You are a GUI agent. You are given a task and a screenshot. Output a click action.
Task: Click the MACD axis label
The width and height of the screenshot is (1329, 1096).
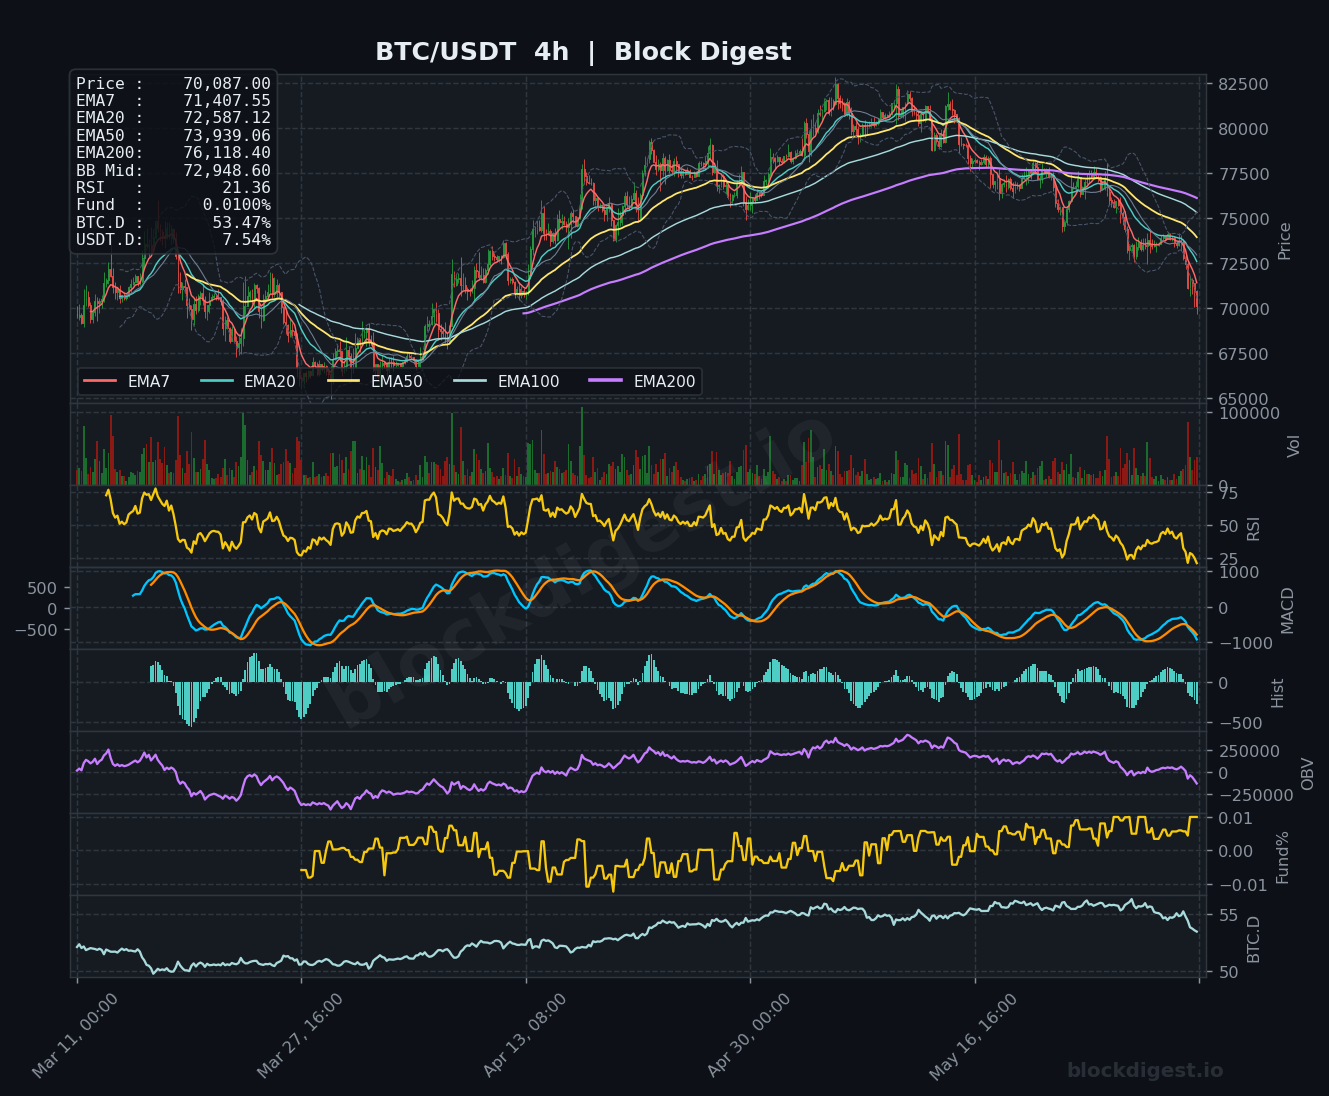pyautogui.click(x=1287, y=610)
